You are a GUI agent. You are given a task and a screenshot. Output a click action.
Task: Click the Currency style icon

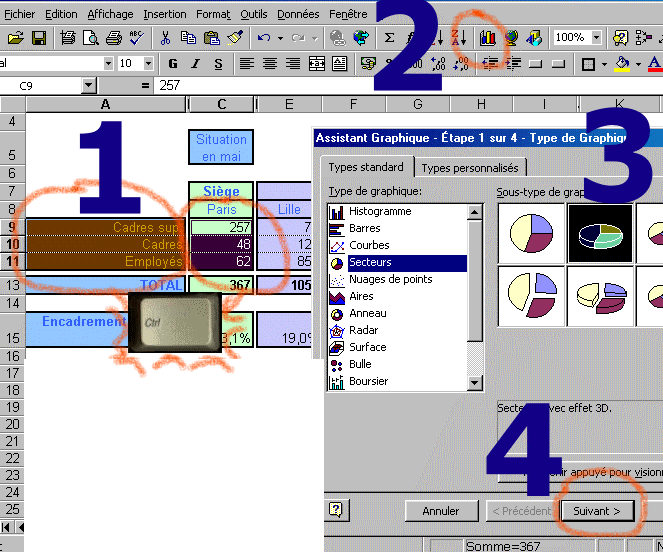pyautogui.click(x=368, y=64)
